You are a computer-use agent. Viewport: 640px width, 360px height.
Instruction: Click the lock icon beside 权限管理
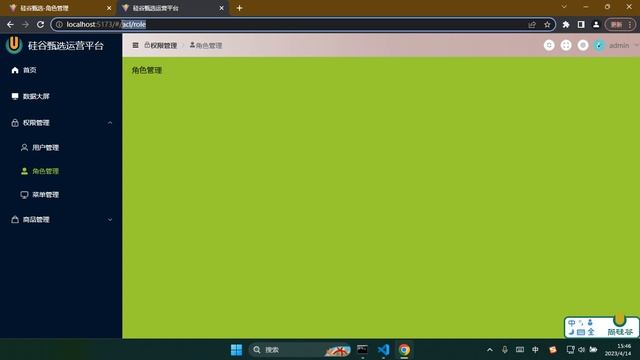(15, 123)
